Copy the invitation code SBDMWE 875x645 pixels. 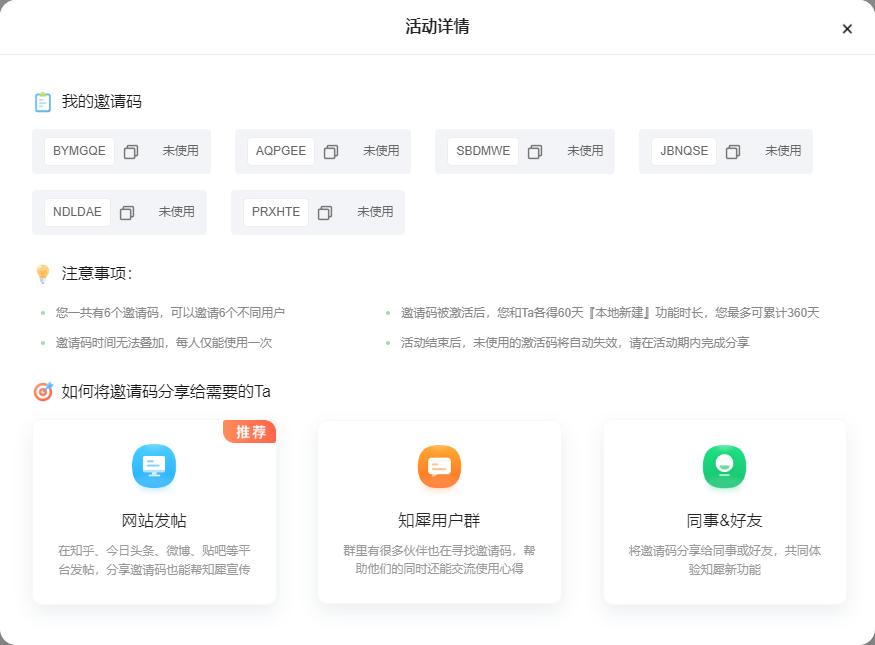[x=534, y=150]
